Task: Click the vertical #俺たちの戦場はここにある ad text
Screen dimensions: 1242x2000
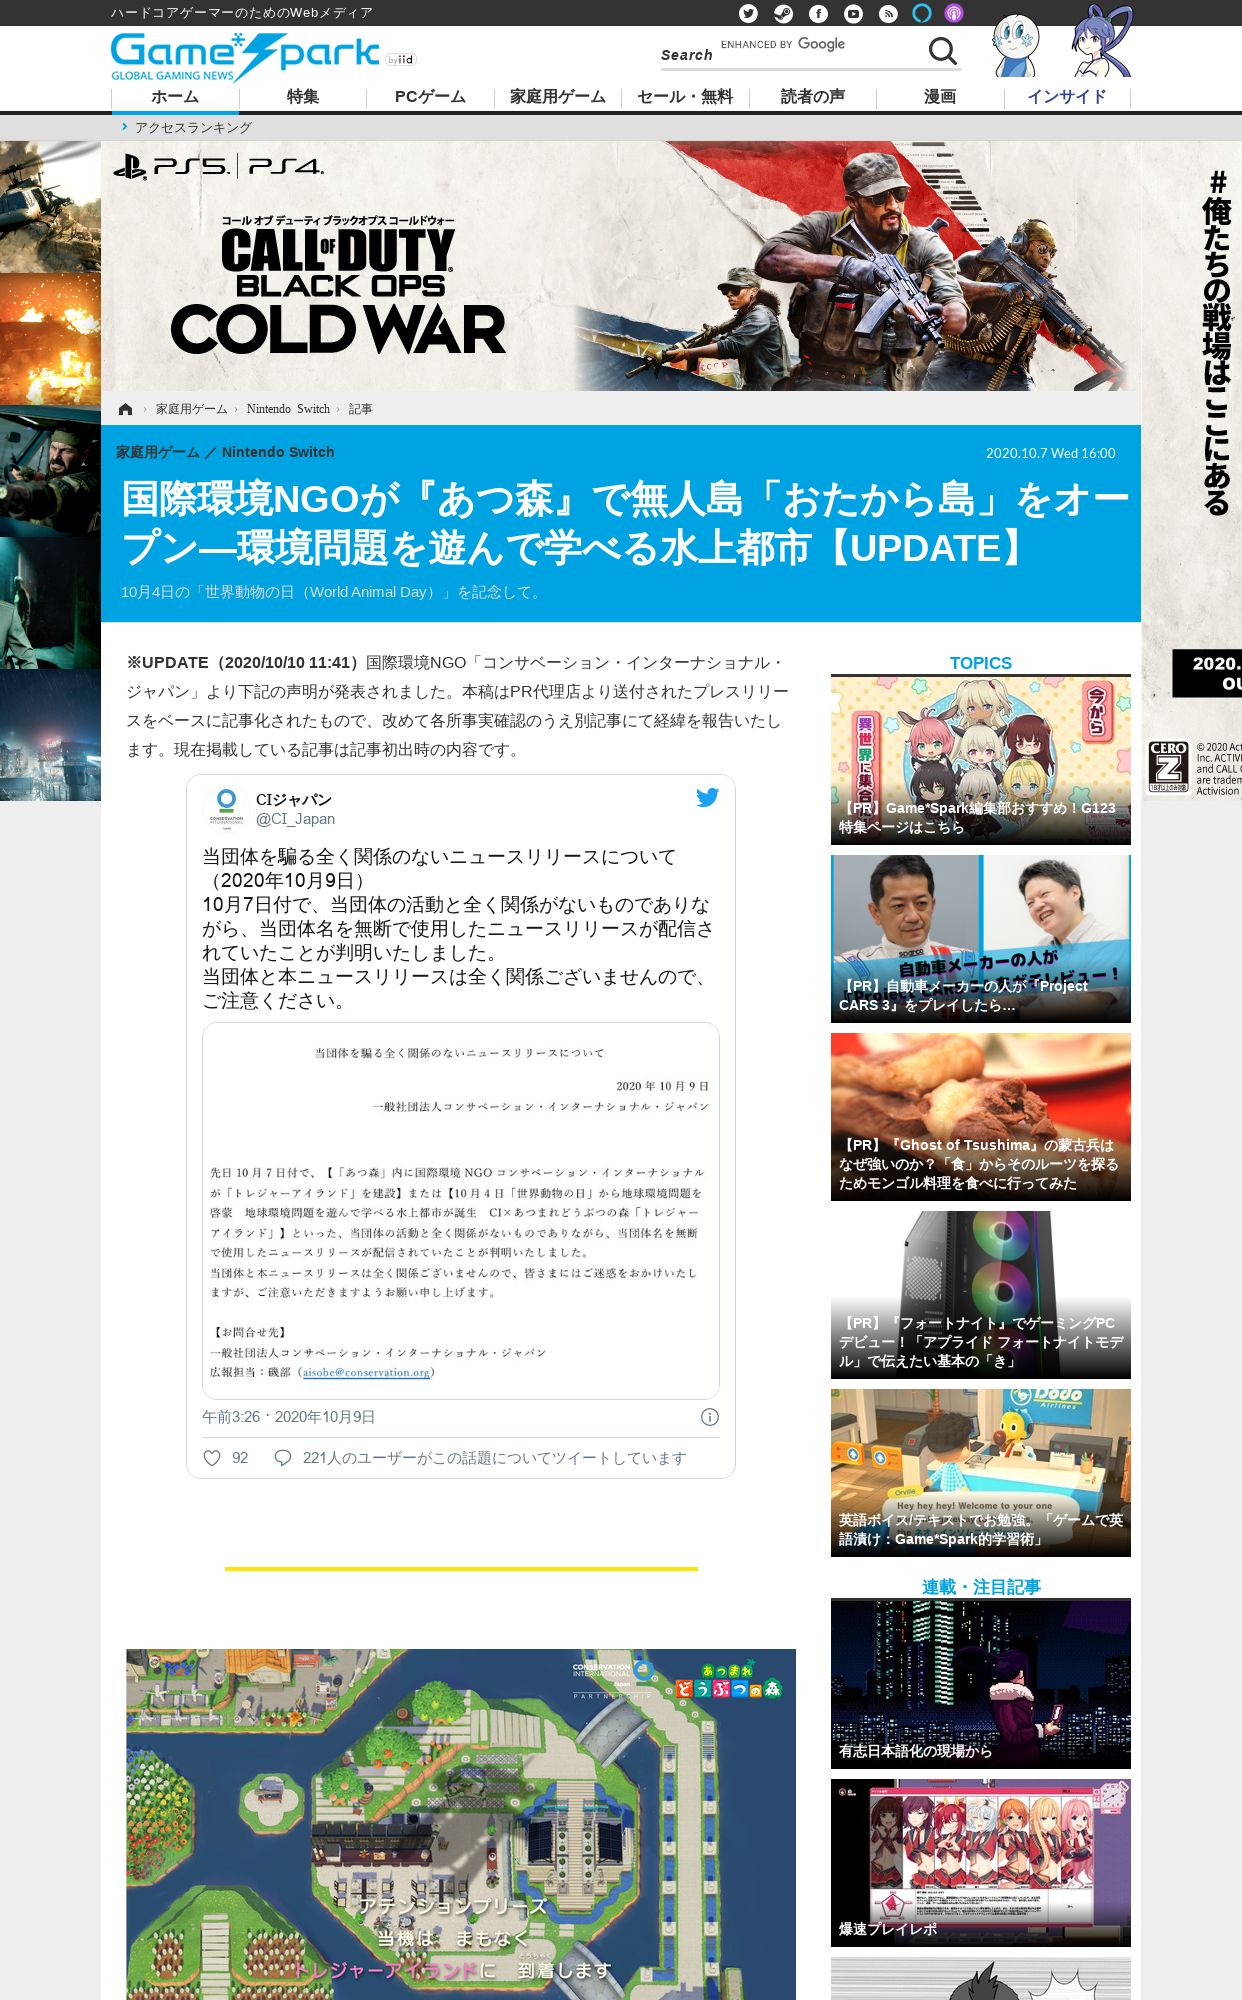Action: click(x=1217, y=343)
